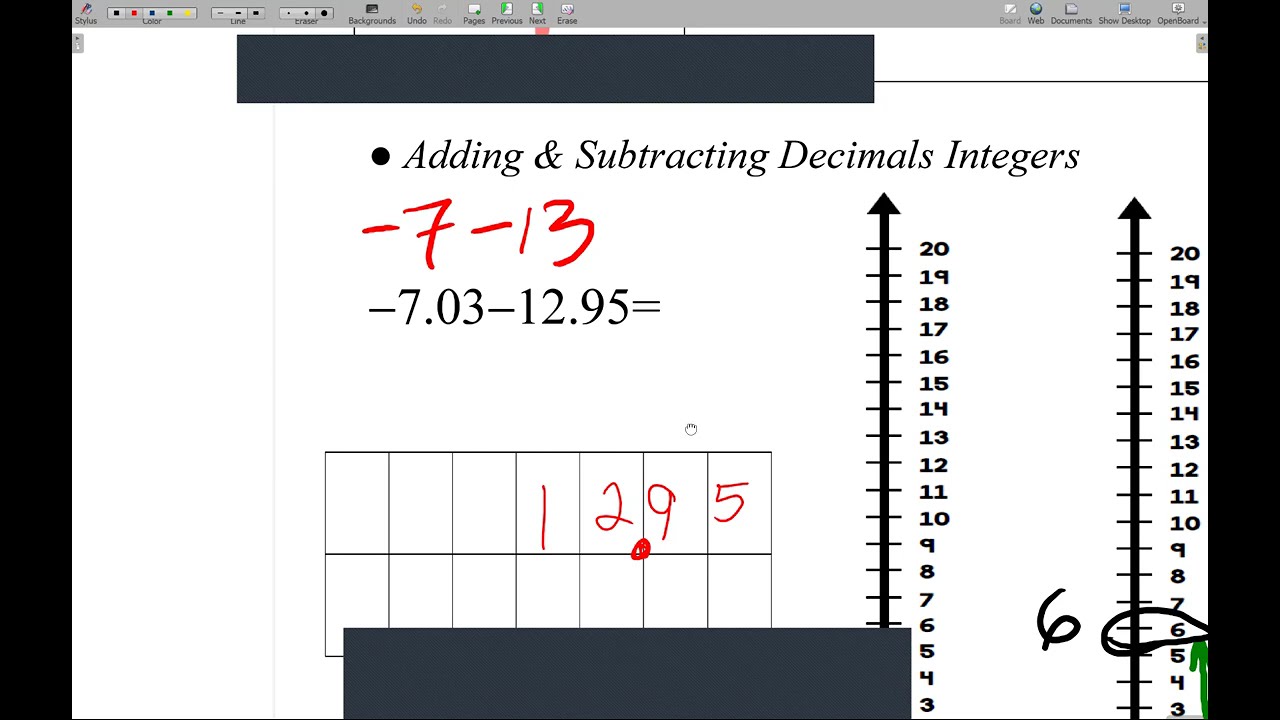Expand the right side panel tab
This screenshot has height=720, width=1280.
1202,43
